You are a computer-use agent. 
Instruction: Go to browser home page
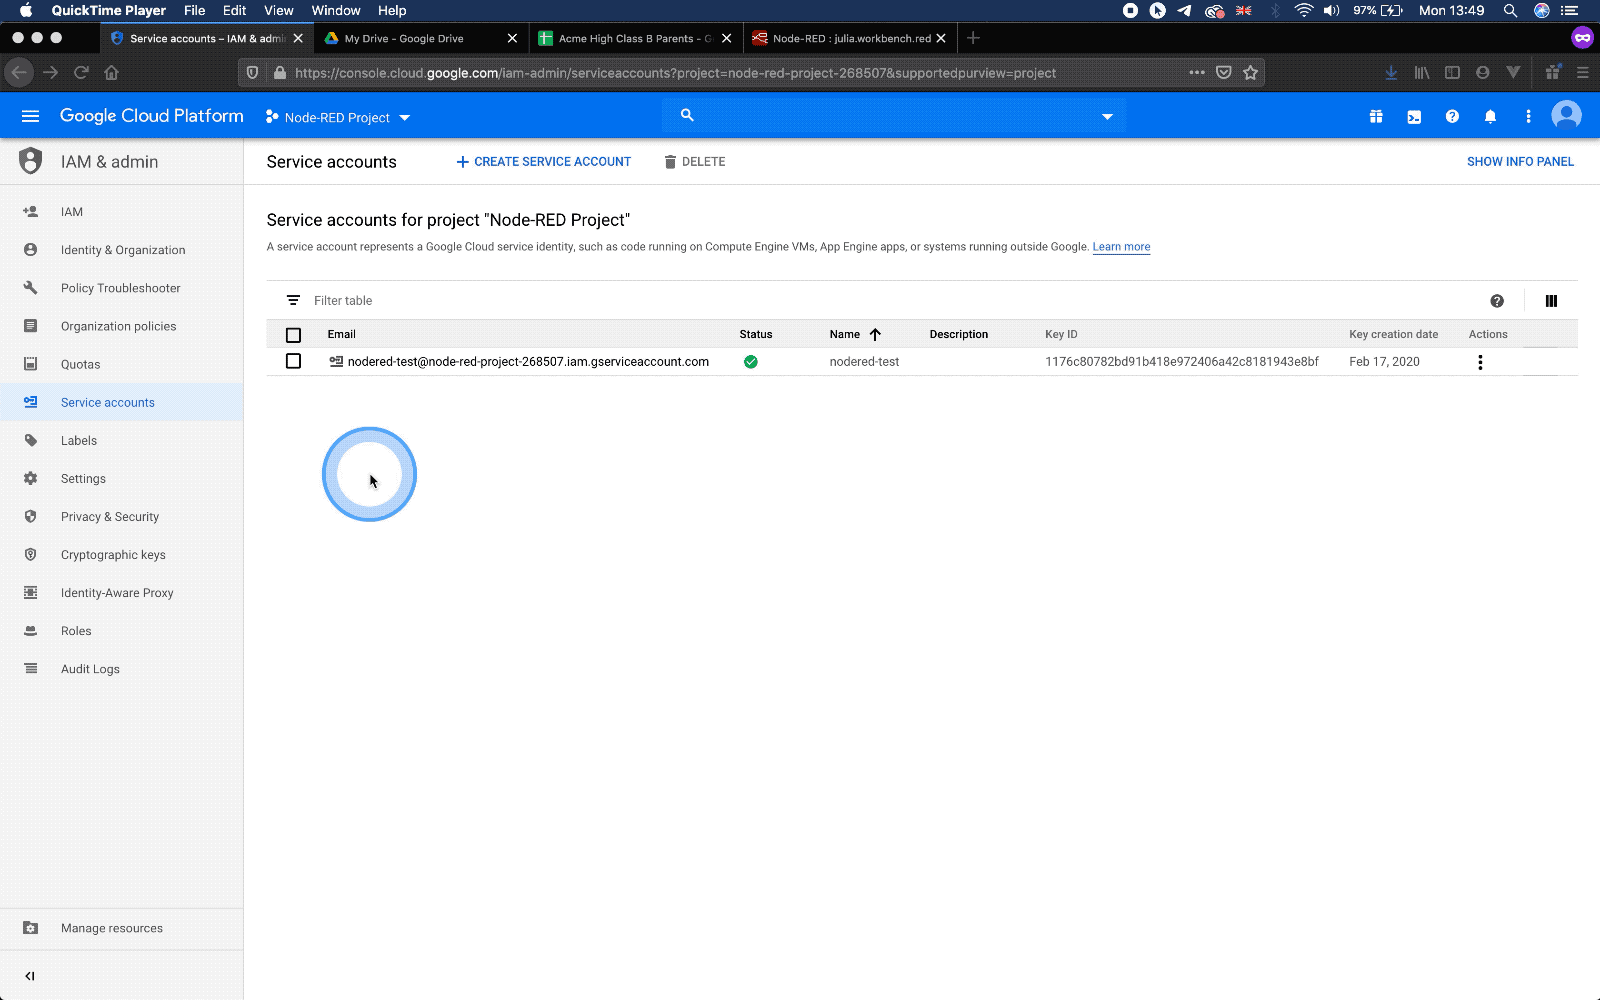pos(111,72)
